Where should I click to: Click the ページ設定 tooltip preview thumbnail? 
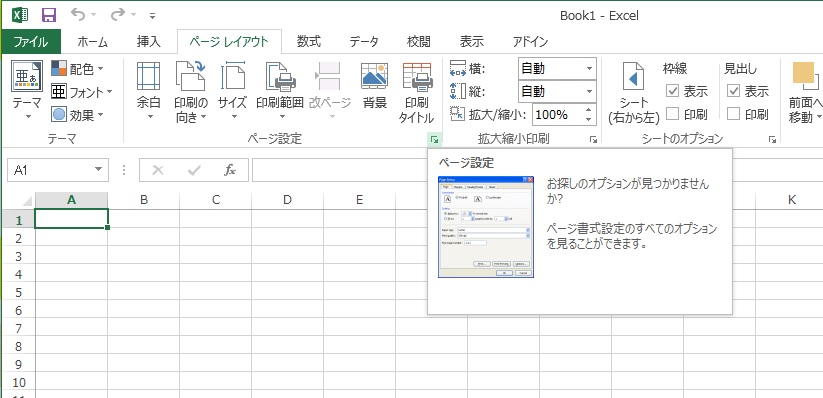click(x=486, y=227)
